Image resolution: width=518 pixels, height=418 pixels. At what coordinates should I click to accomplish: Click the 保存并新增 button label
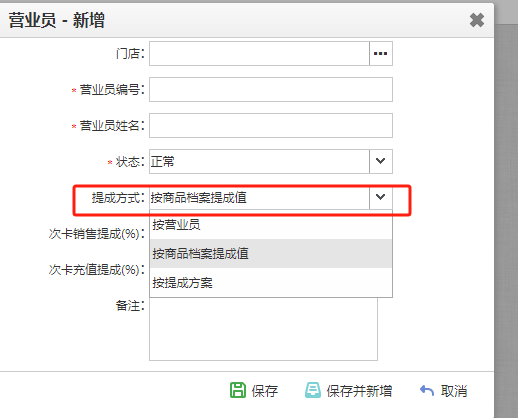[x=359, y=391]
